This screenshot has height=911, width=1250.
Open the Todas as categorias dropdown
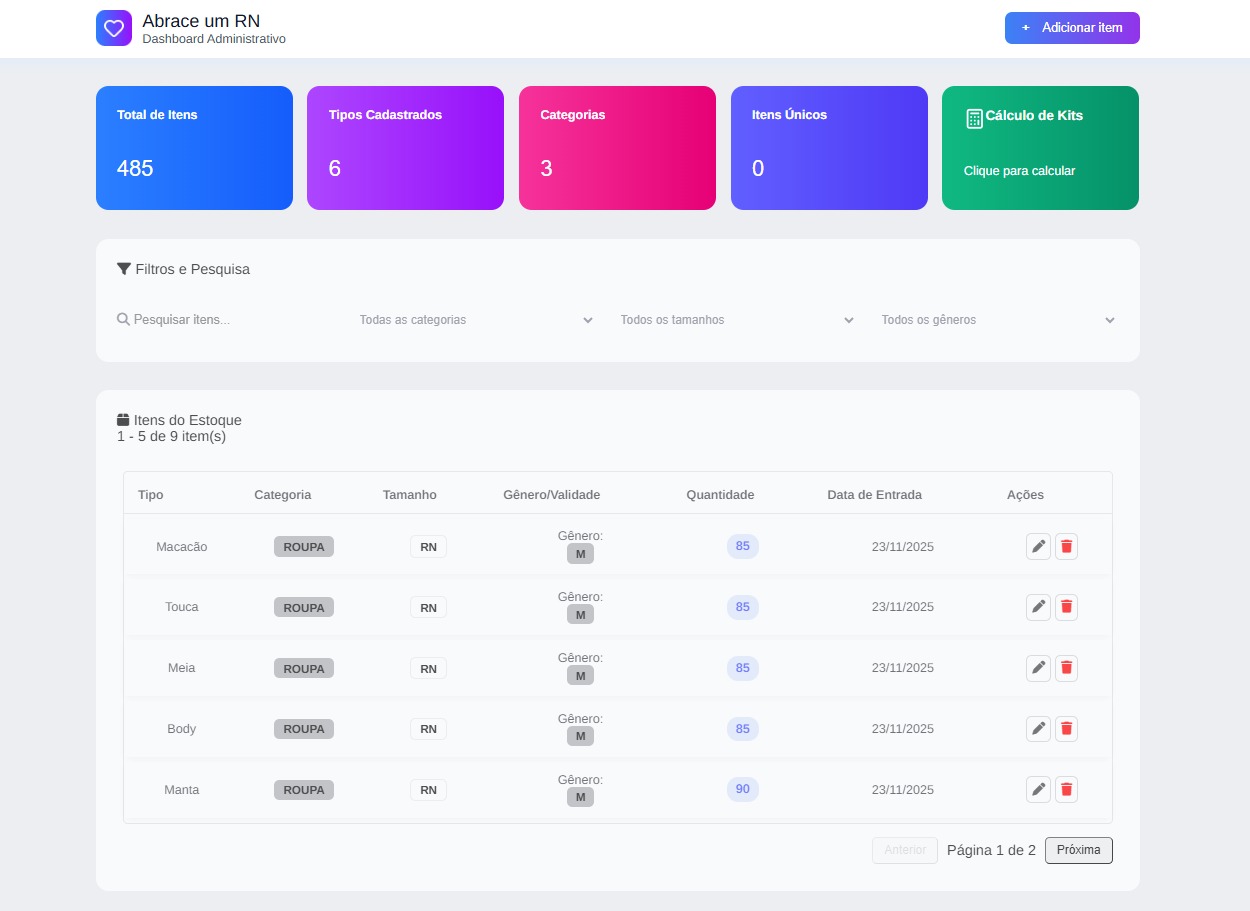[x=475, y=320]
